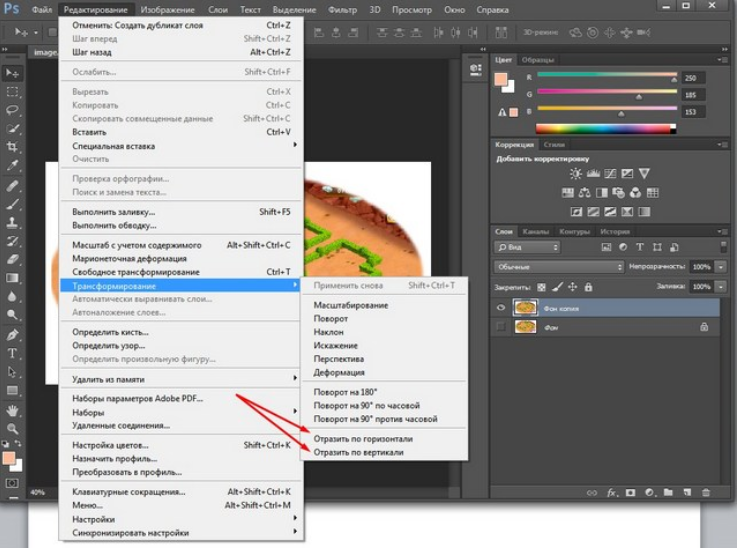This screenshot has width=737, height=549.
Task: Switch to the Каналы tab
Action: 535,231
